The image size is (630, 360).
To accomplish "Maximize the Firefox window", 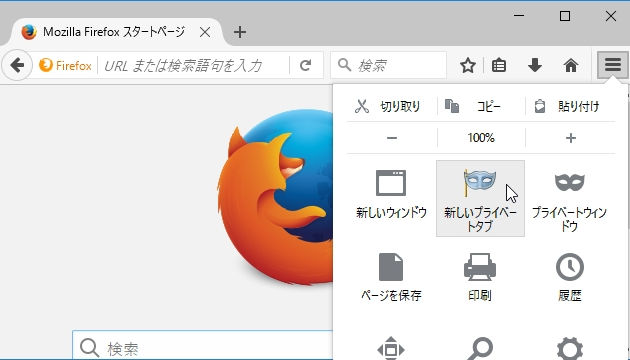I will [x=565, y=16].
